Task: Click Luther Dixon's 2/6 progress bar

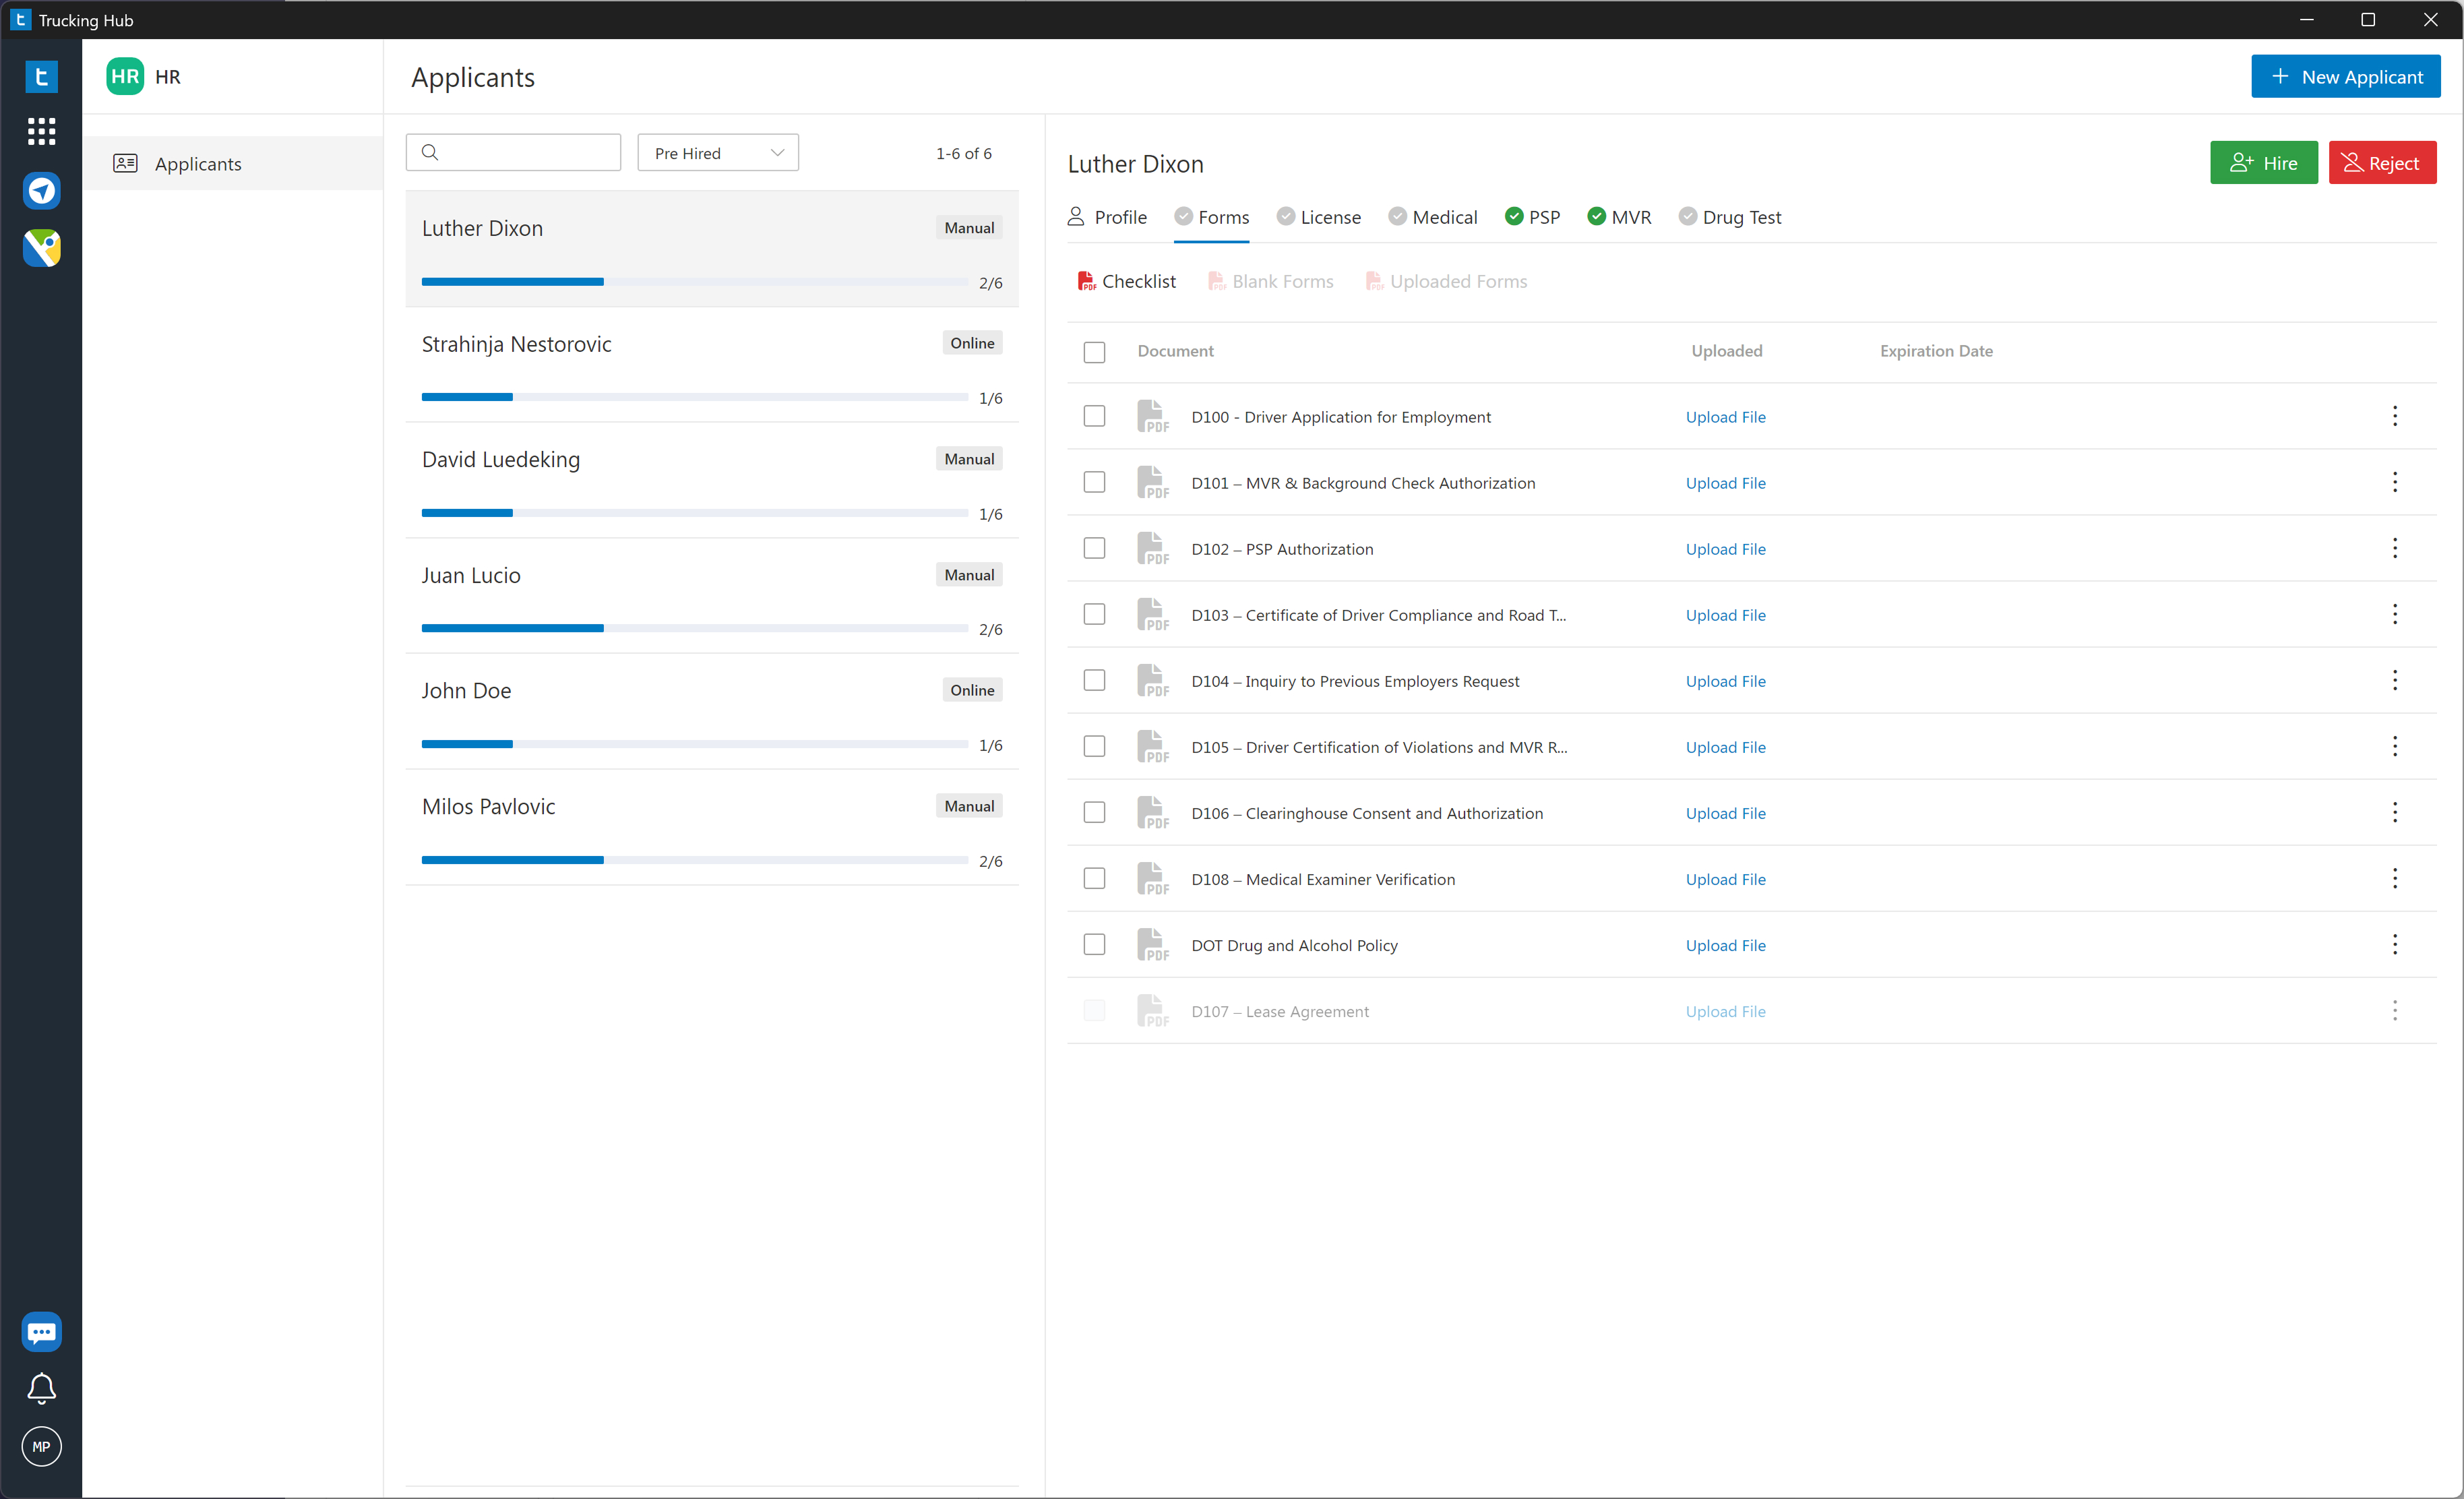Action: click(x=694, y=282)
